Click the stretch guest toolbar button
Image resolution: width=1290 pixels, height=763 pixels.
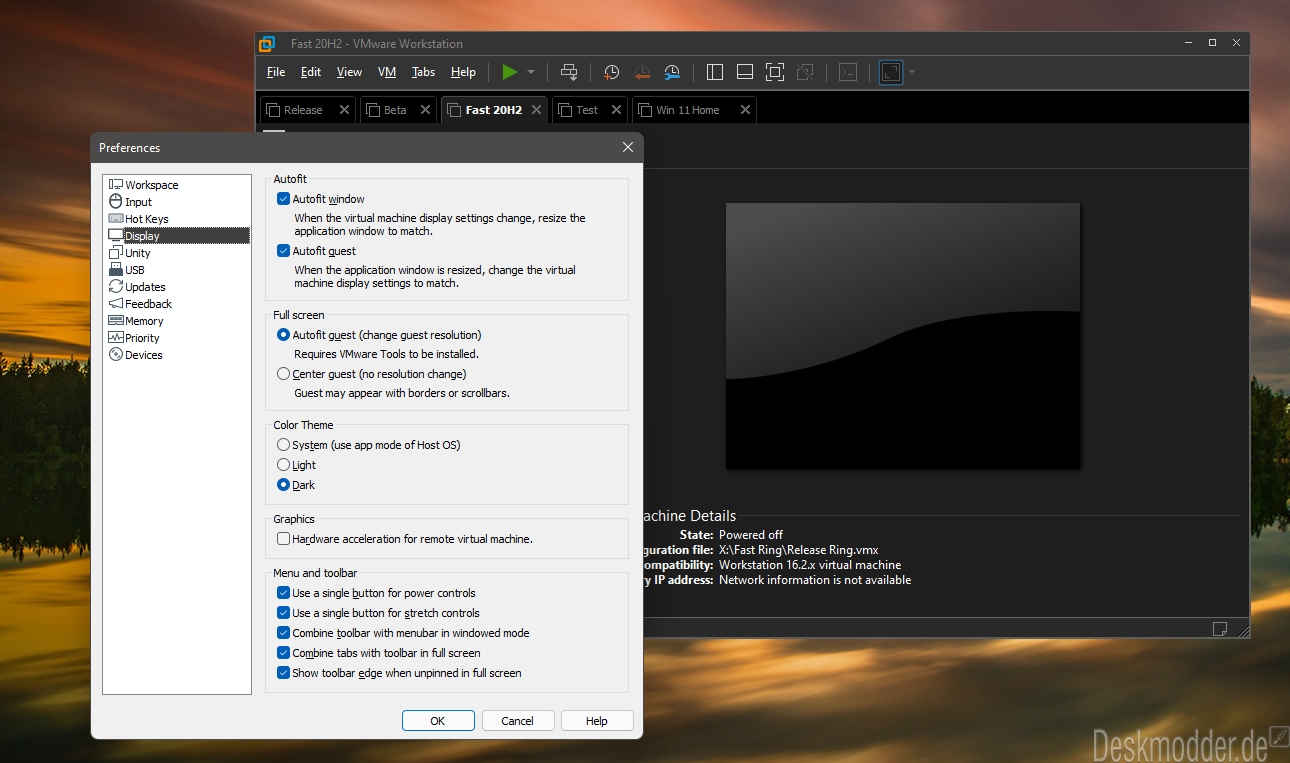tap(891, 72)
